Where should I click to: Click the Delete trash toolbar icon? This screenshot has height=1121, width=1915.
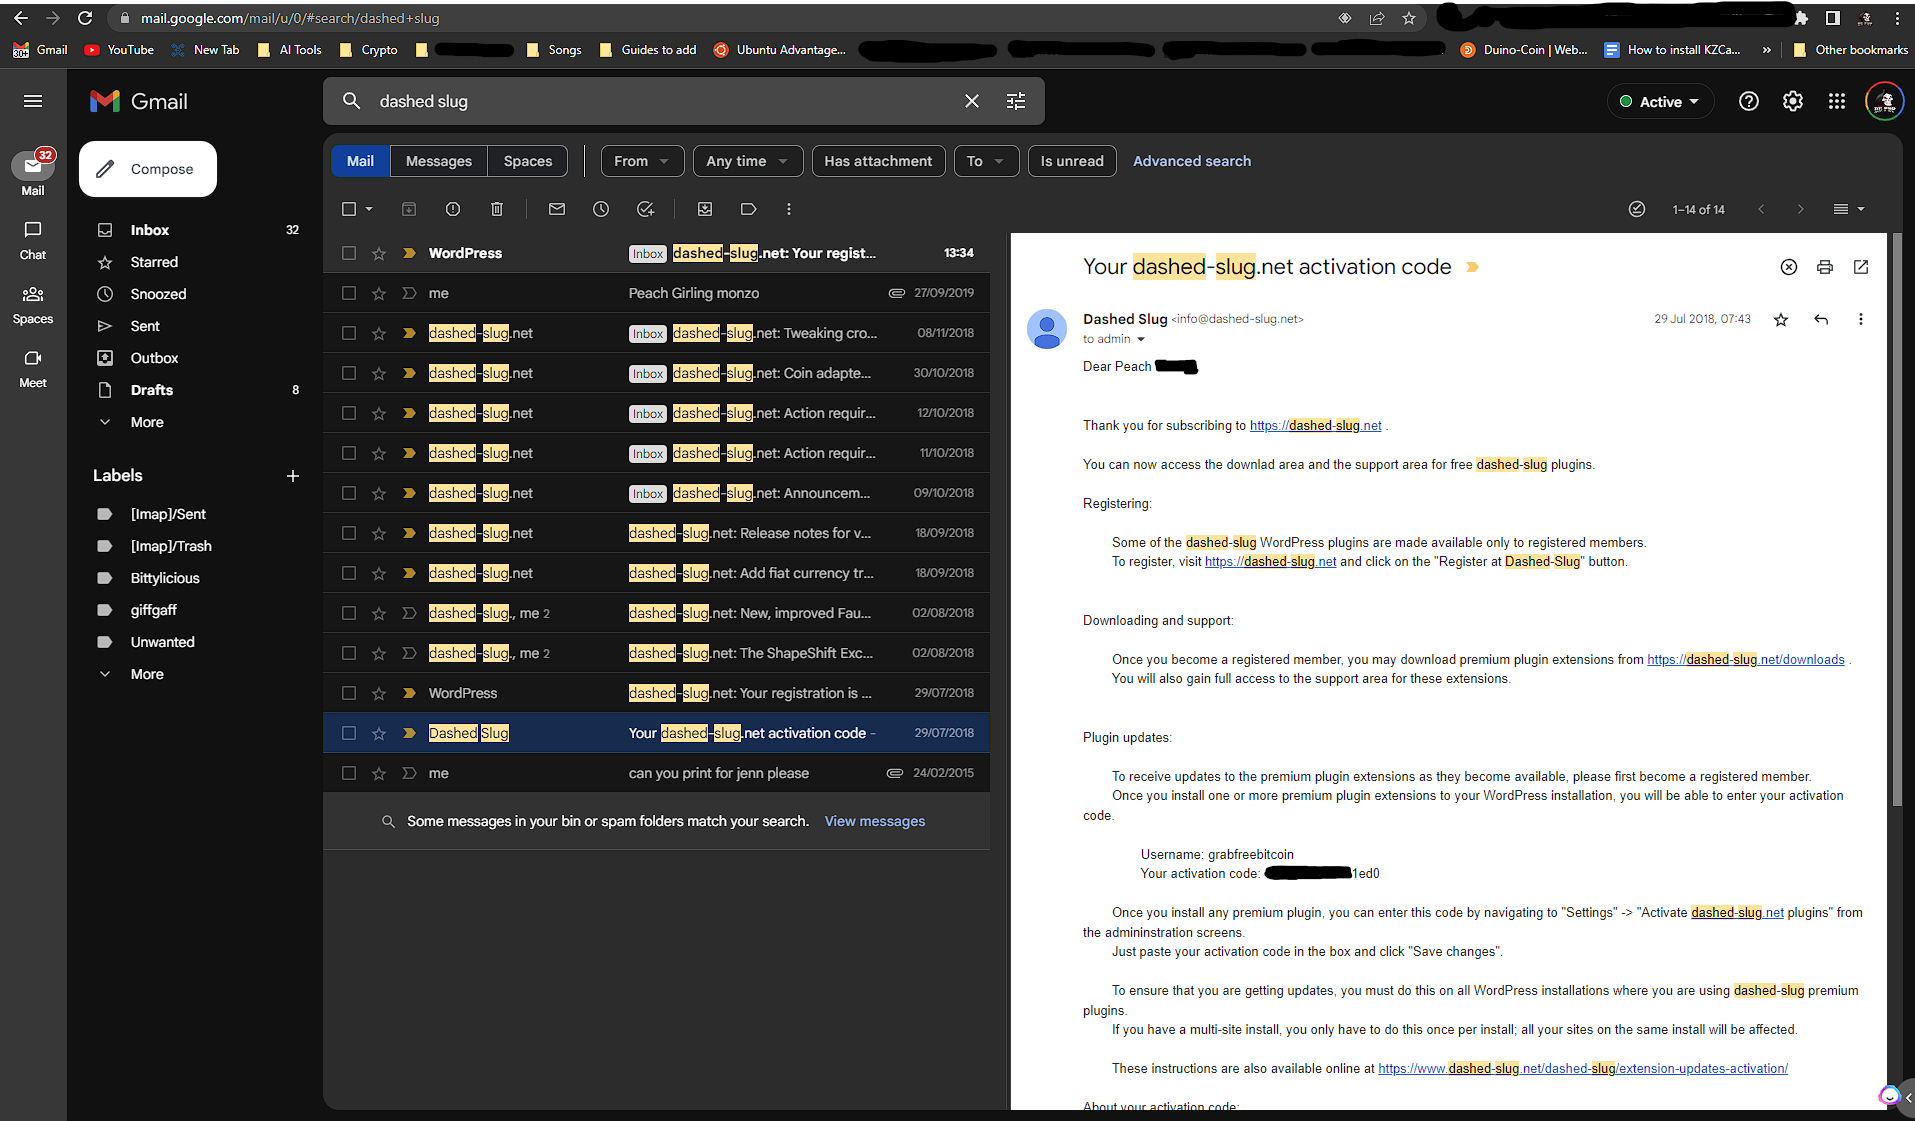pyautogui.click(x=497, y=209)
